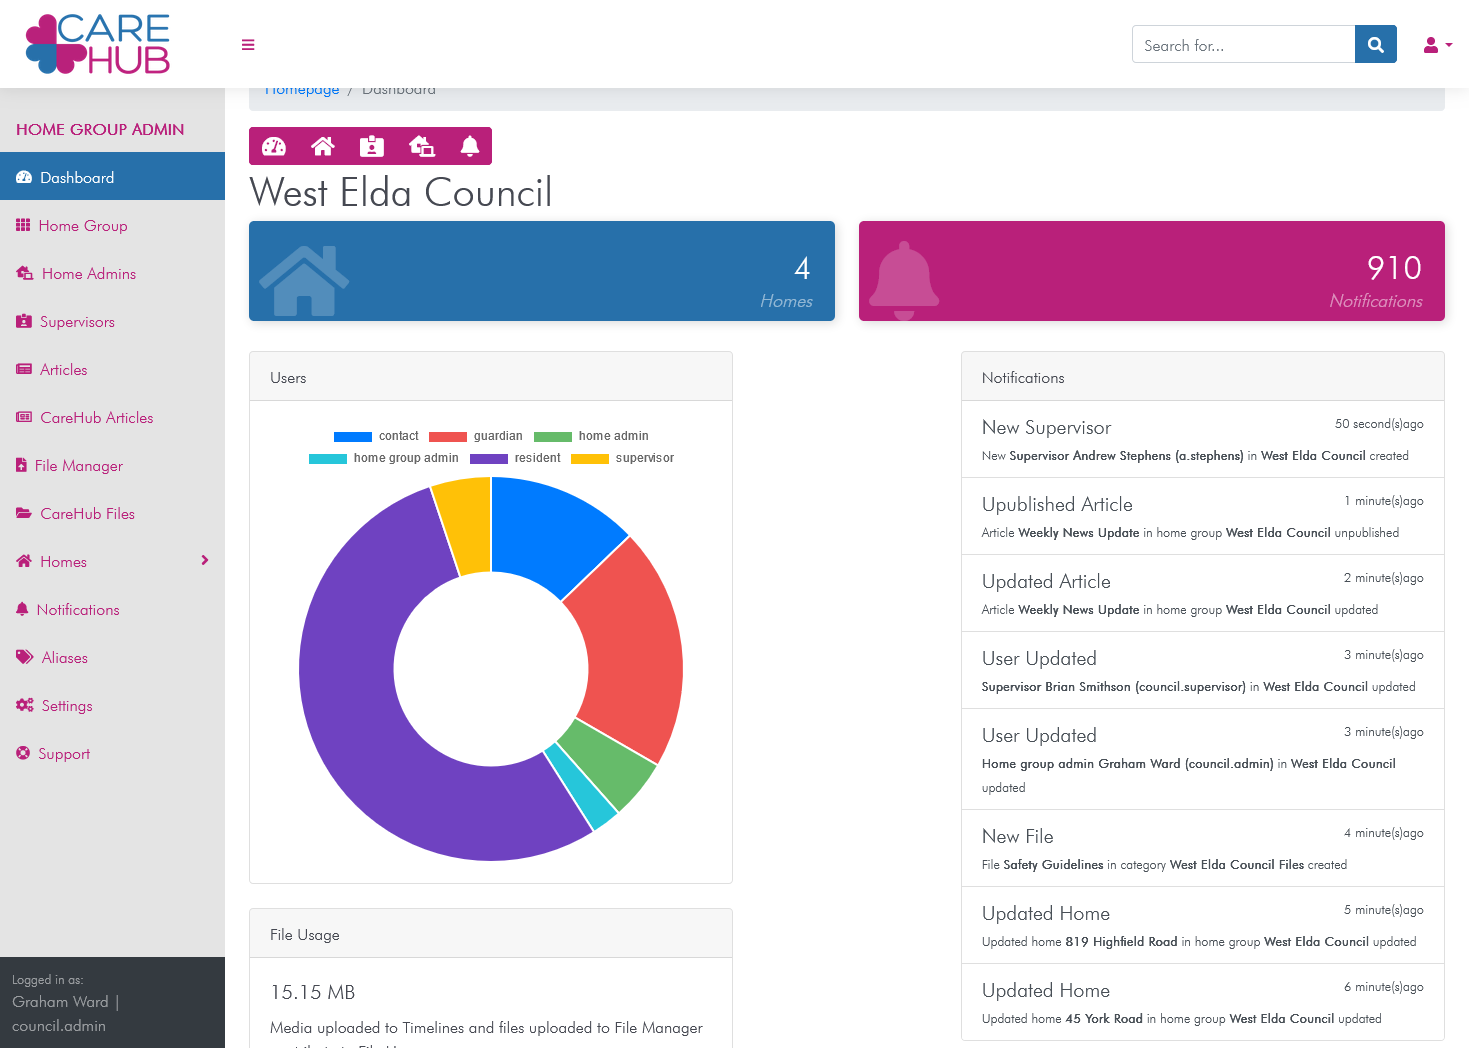
Task: Click the Home Group grid icon
Action: [23, 225]
